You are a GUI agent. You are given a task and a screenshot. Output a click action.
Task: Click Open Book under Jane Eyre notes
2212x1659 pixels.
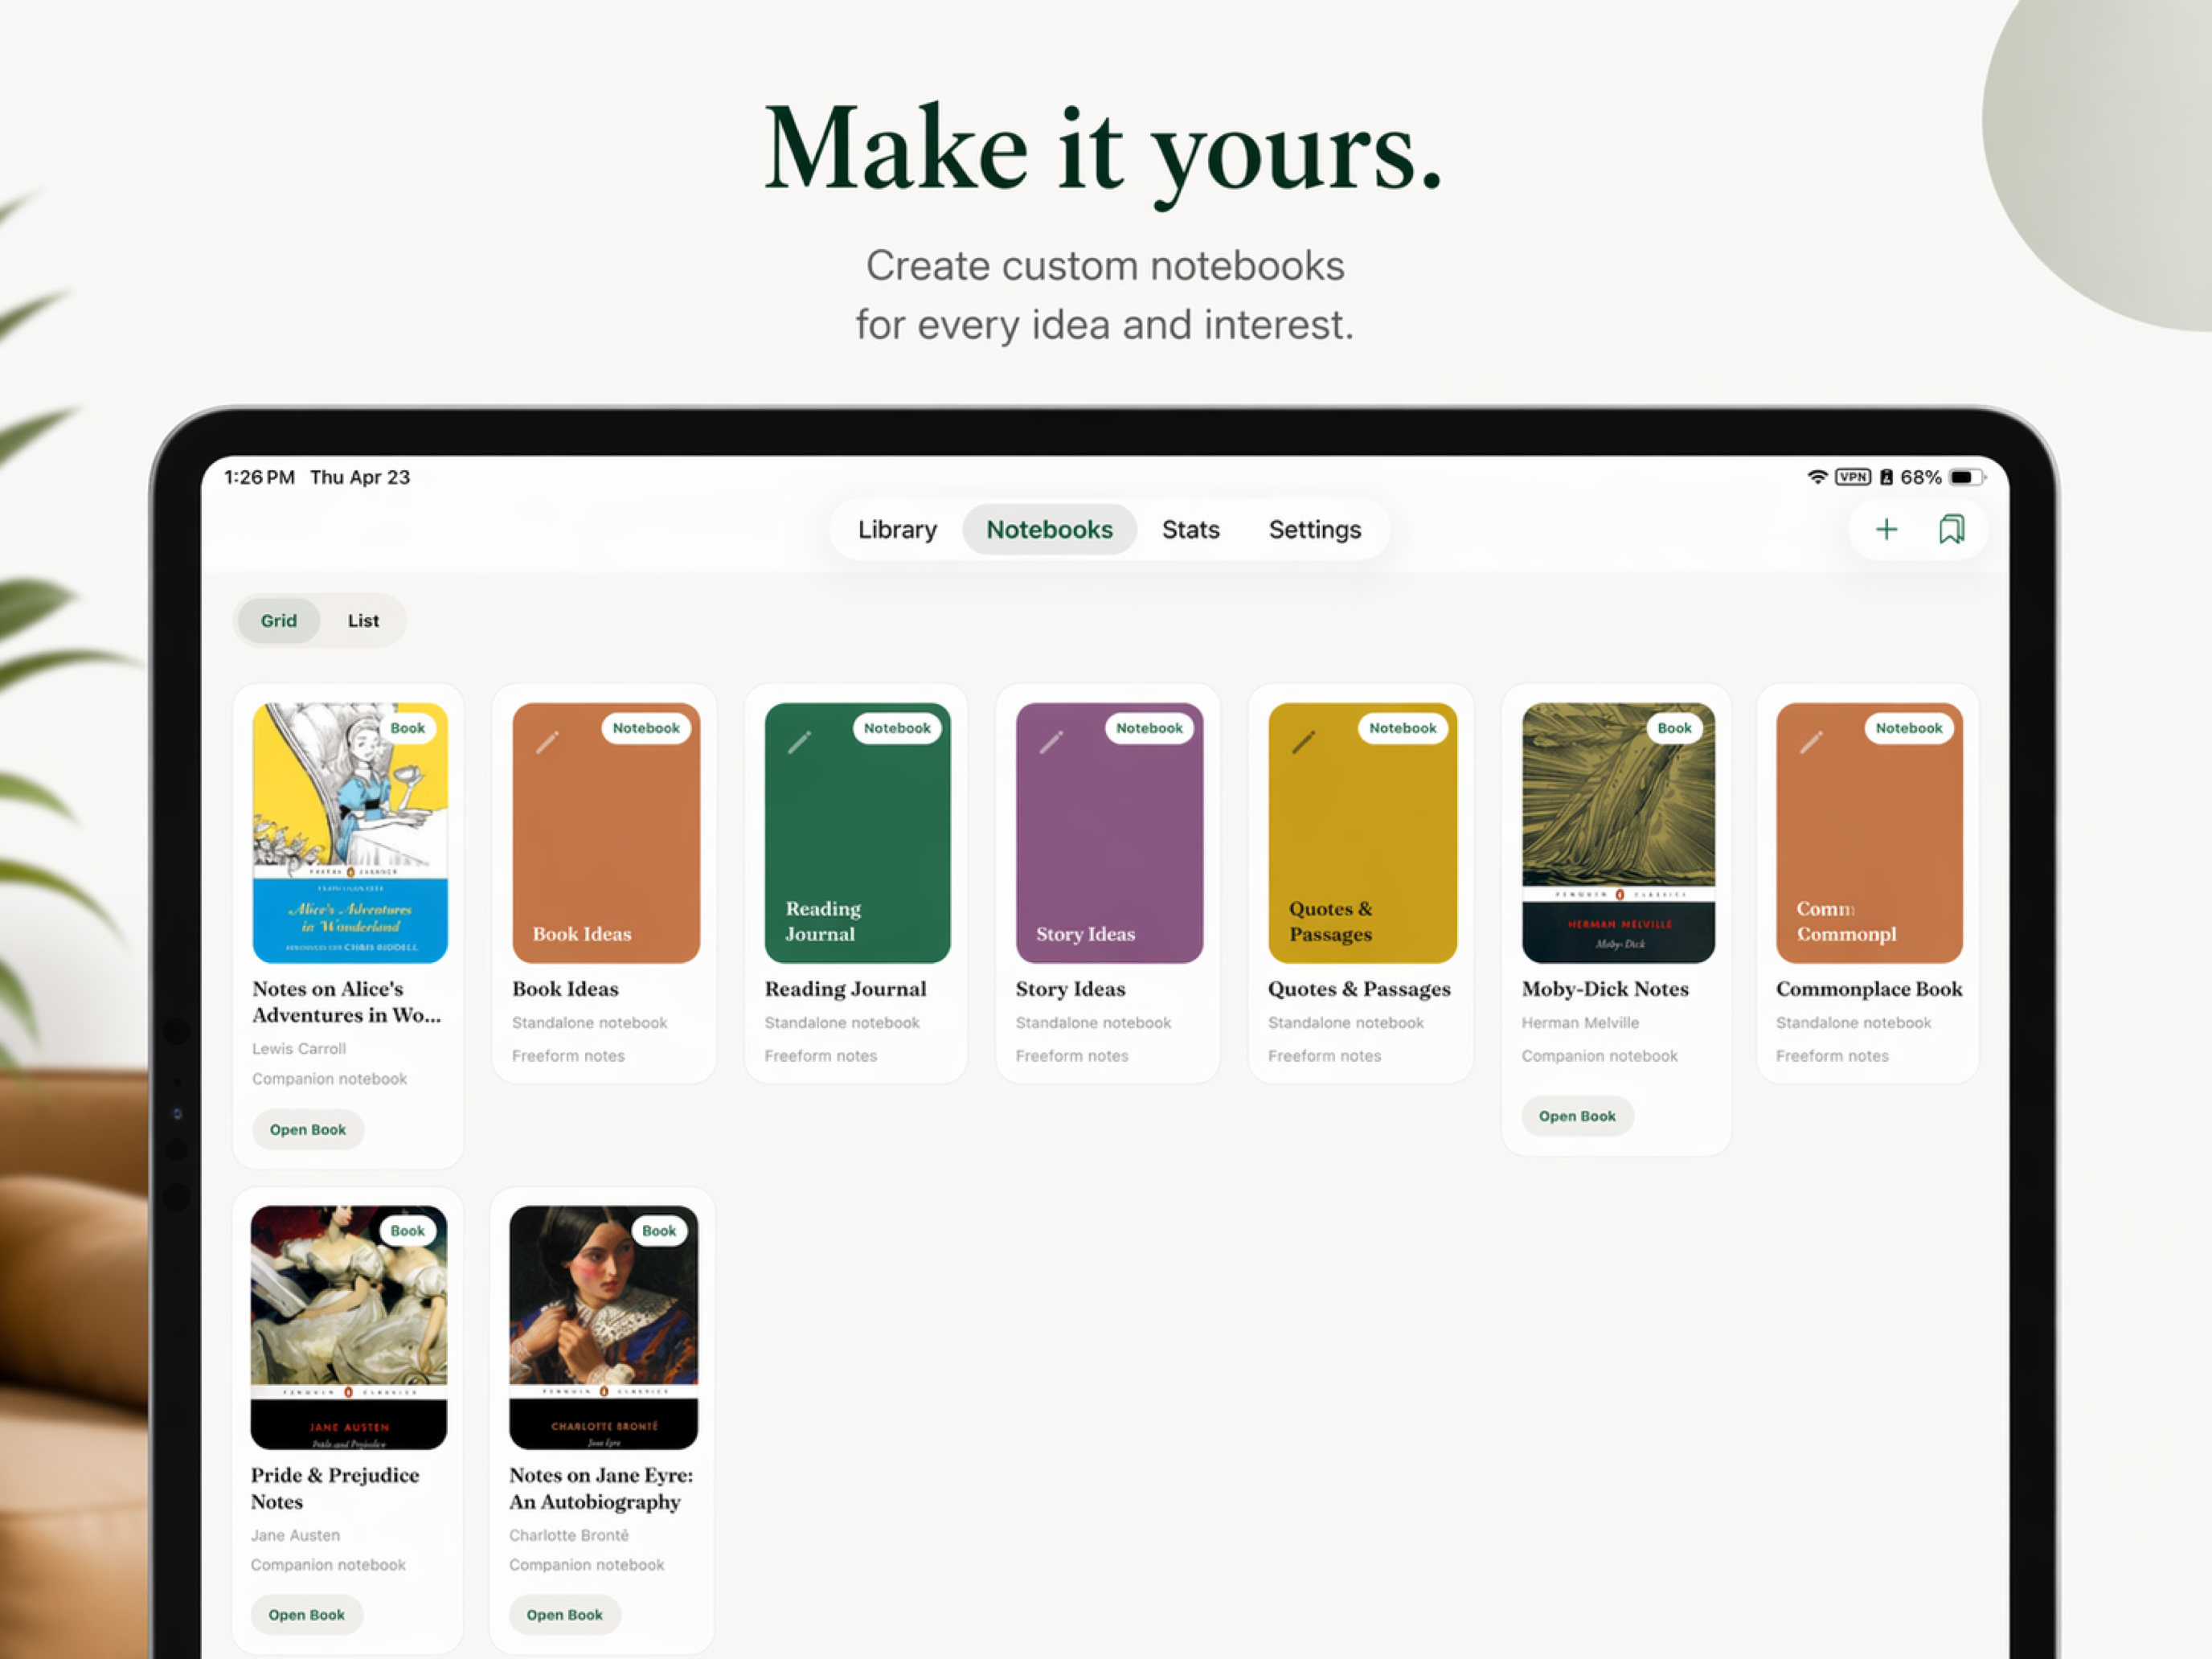point(565,1615)
